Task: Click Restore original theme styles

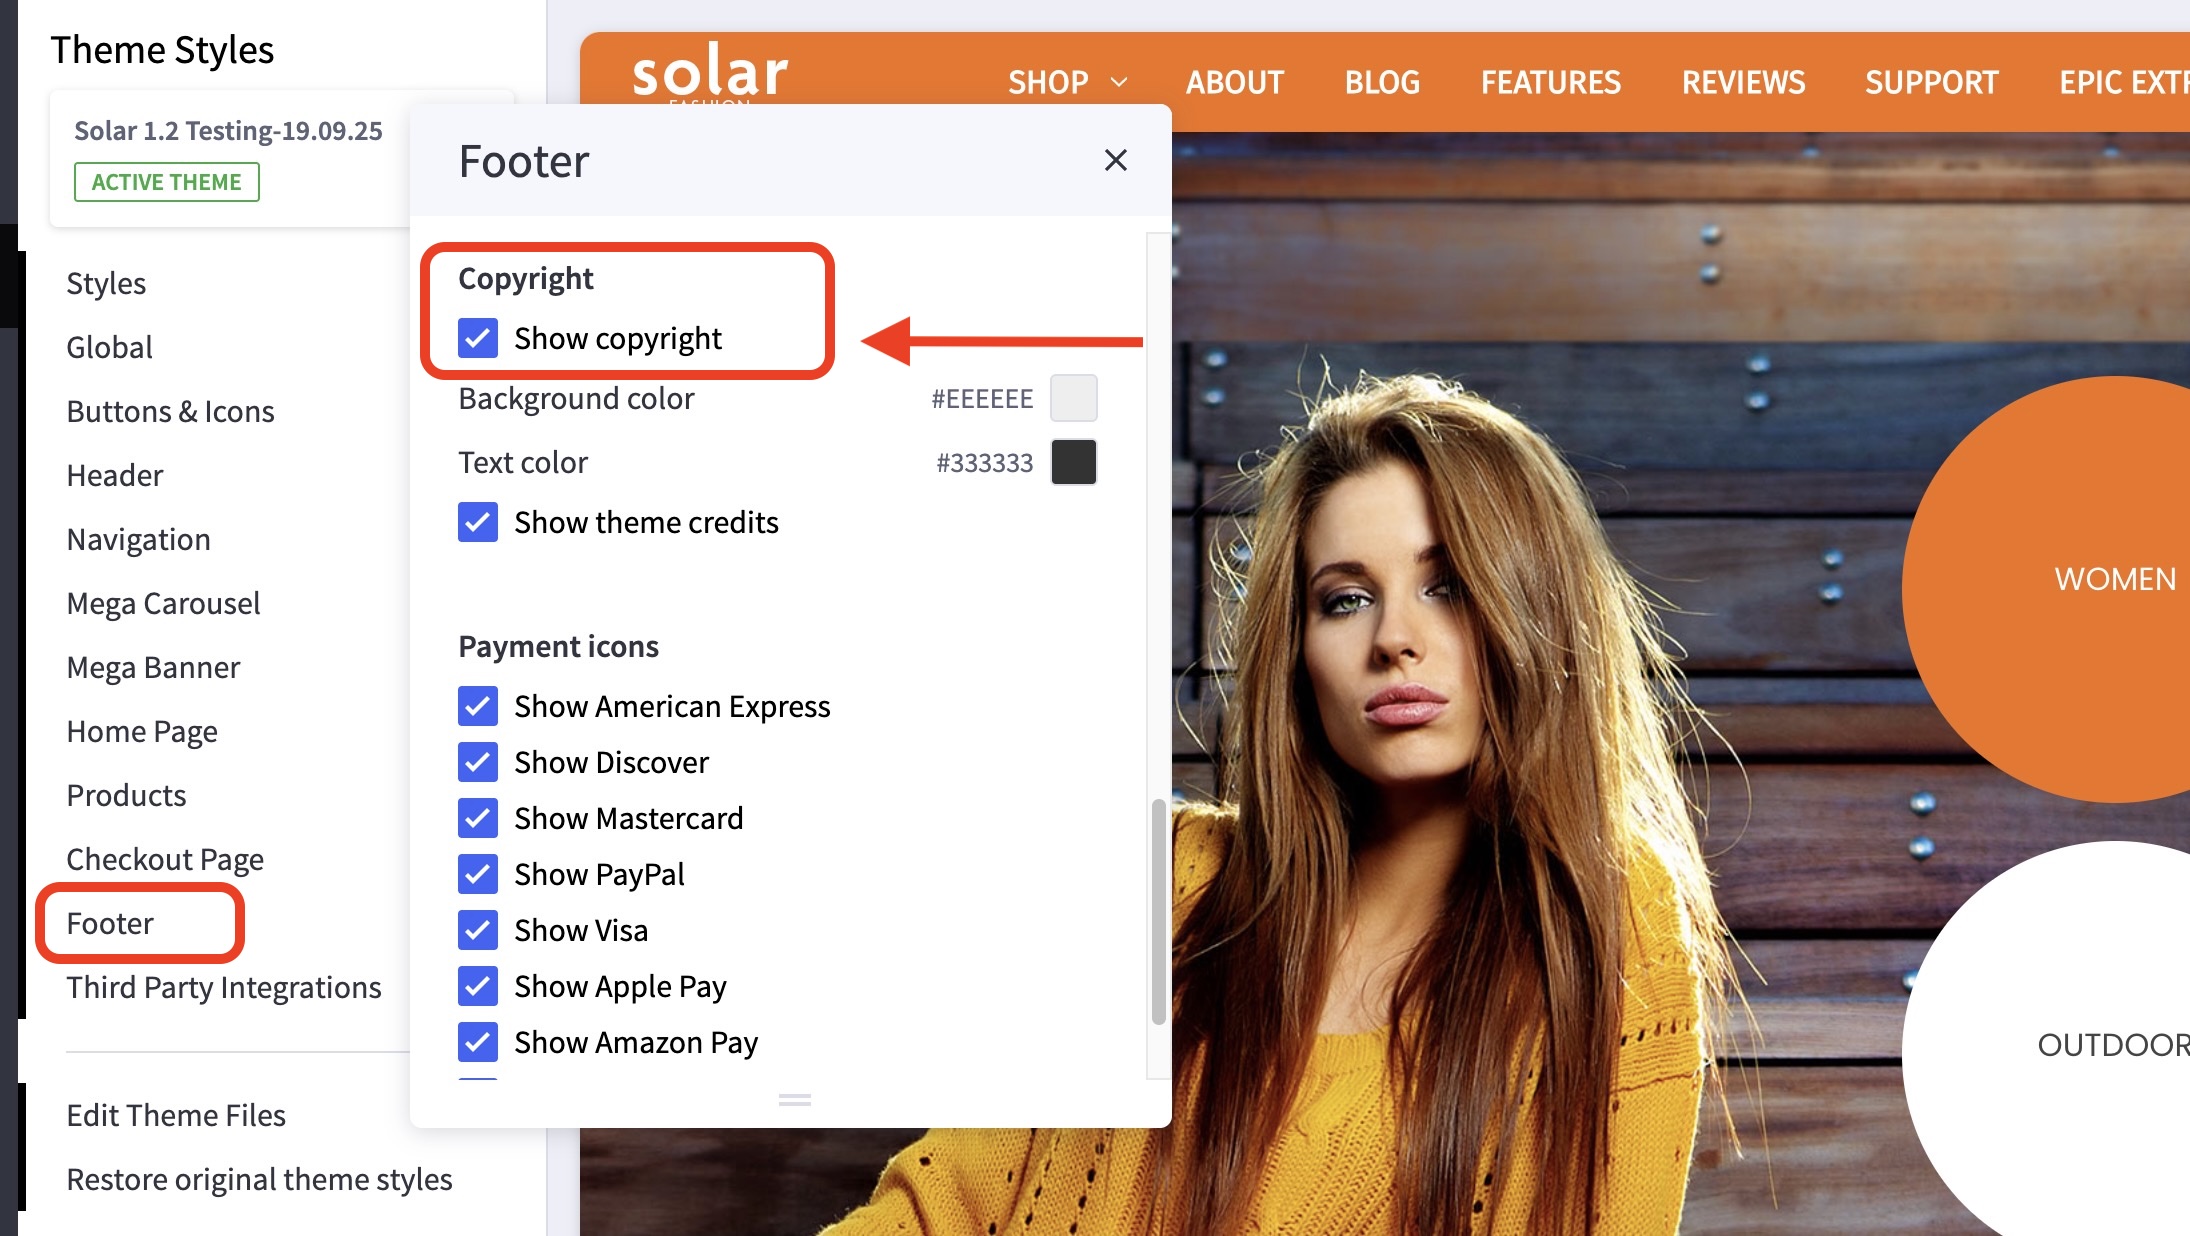Action: coord(259,1178)
